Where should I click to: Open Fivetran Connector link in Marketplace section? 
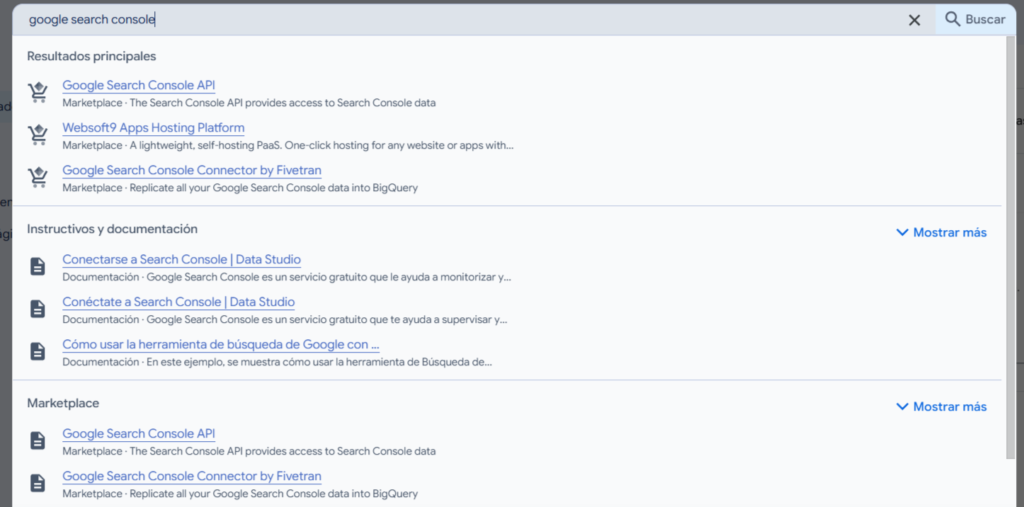[x=192, y=477]
